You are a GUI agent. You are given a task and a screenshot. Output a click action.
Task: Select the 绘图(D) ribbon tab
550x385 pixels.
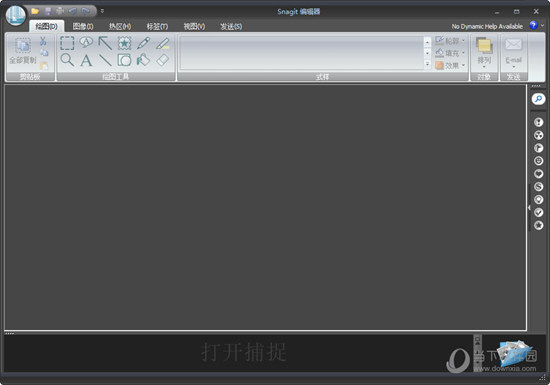coord(46,26)
